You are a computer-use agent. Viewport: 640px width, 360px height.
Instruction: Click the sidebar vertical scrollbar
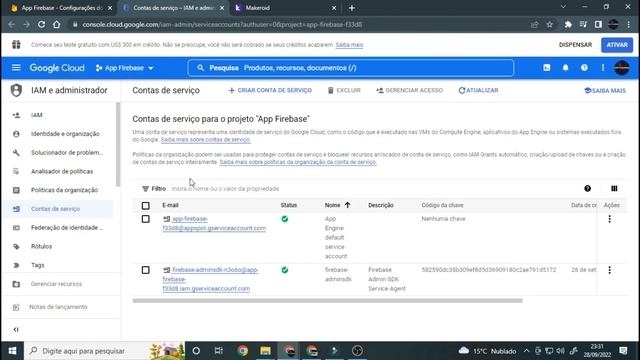click(118, 145)
